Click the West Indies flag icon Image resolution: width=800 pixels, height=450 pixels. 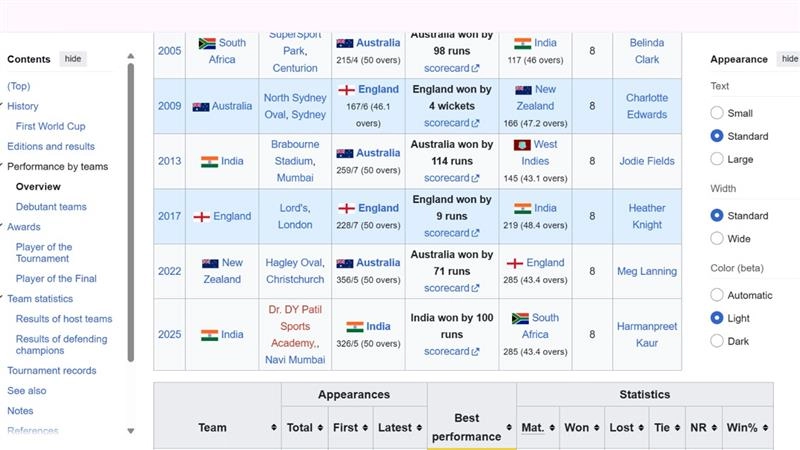[x=520, y=144]
